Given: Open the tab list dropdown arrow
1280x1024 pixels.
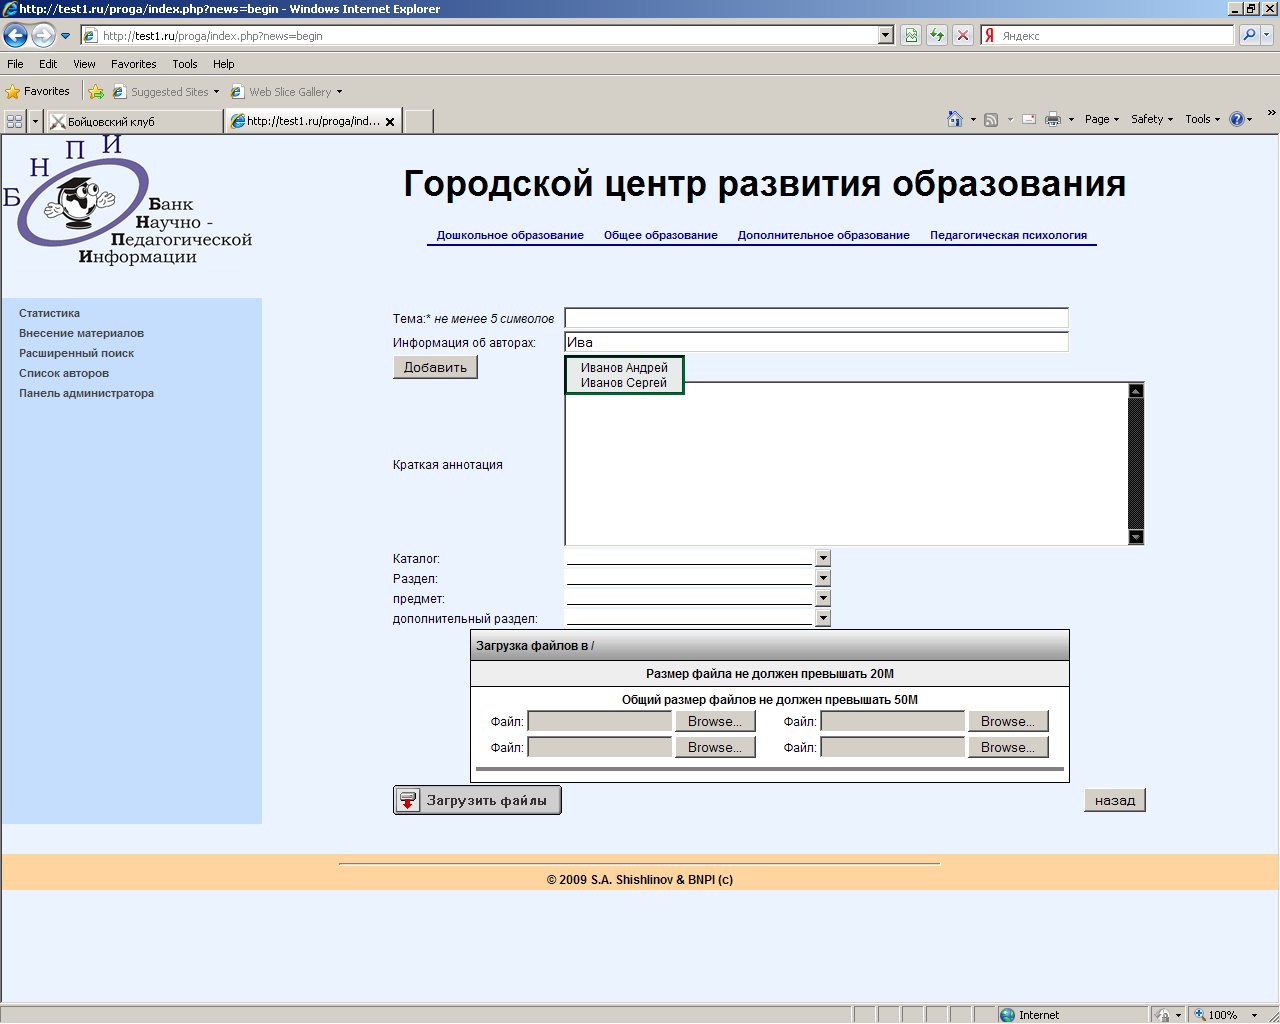Looking at the screenshot, I should click(36, 121).
